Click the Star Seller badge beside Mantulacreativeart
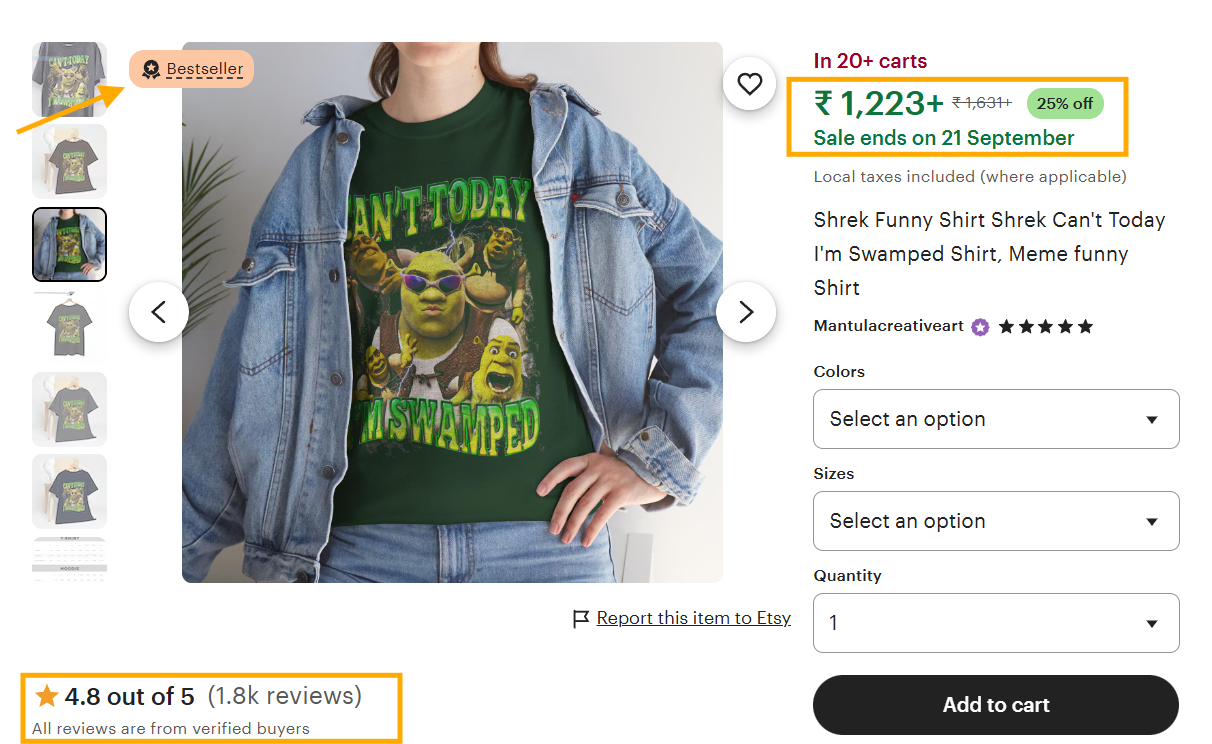This screenshot has height=744, width=1212. pos(980,327)
